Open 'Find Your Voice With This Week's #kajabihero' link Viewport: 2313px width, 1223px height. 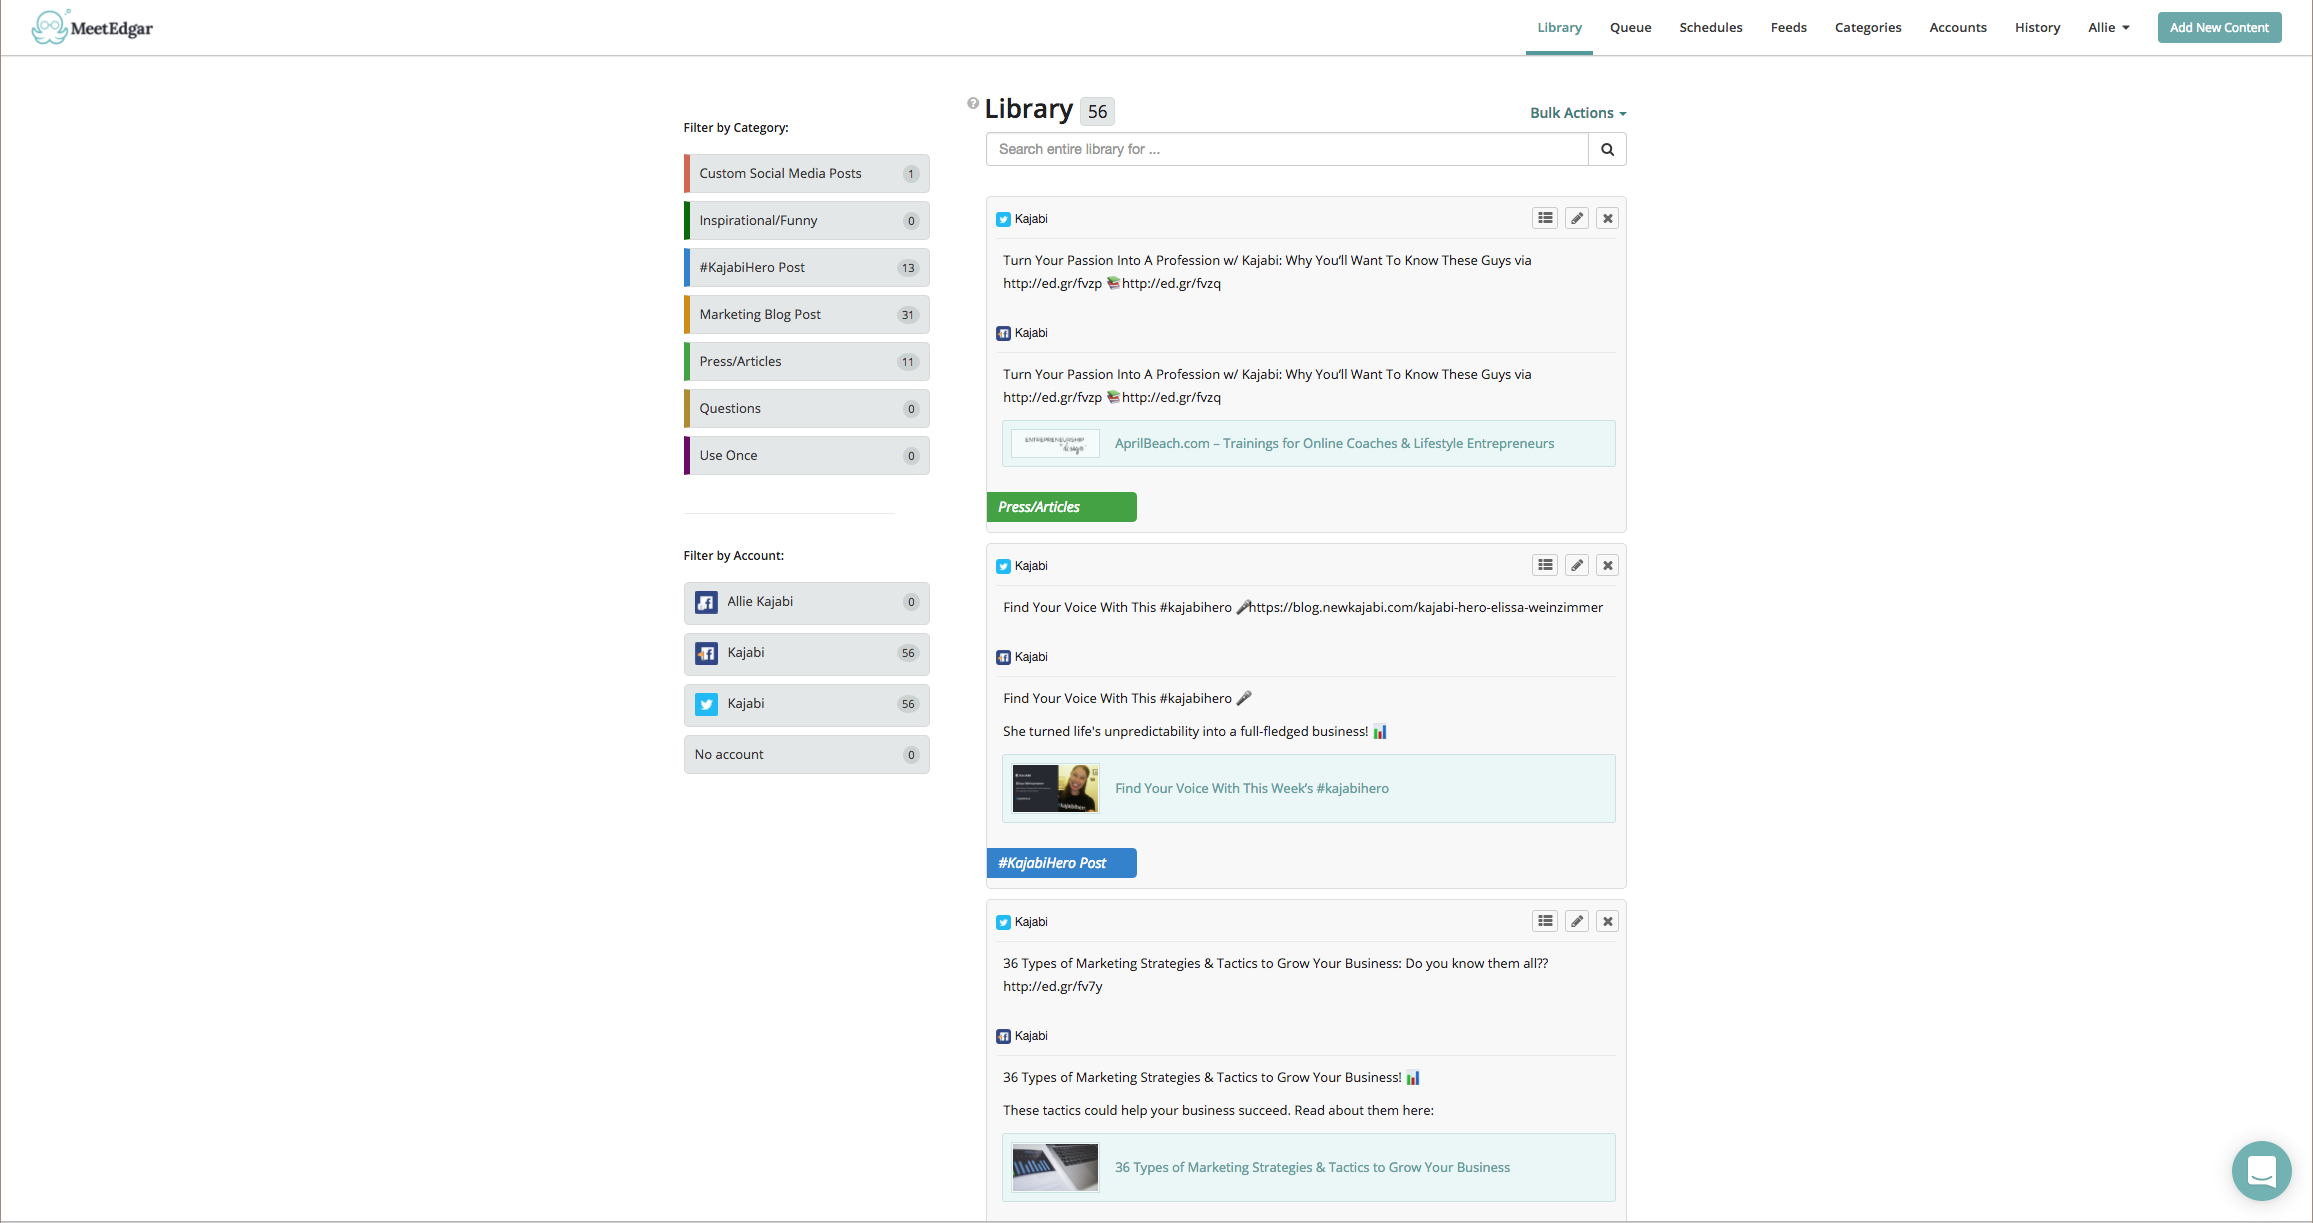coord(1251,788)
